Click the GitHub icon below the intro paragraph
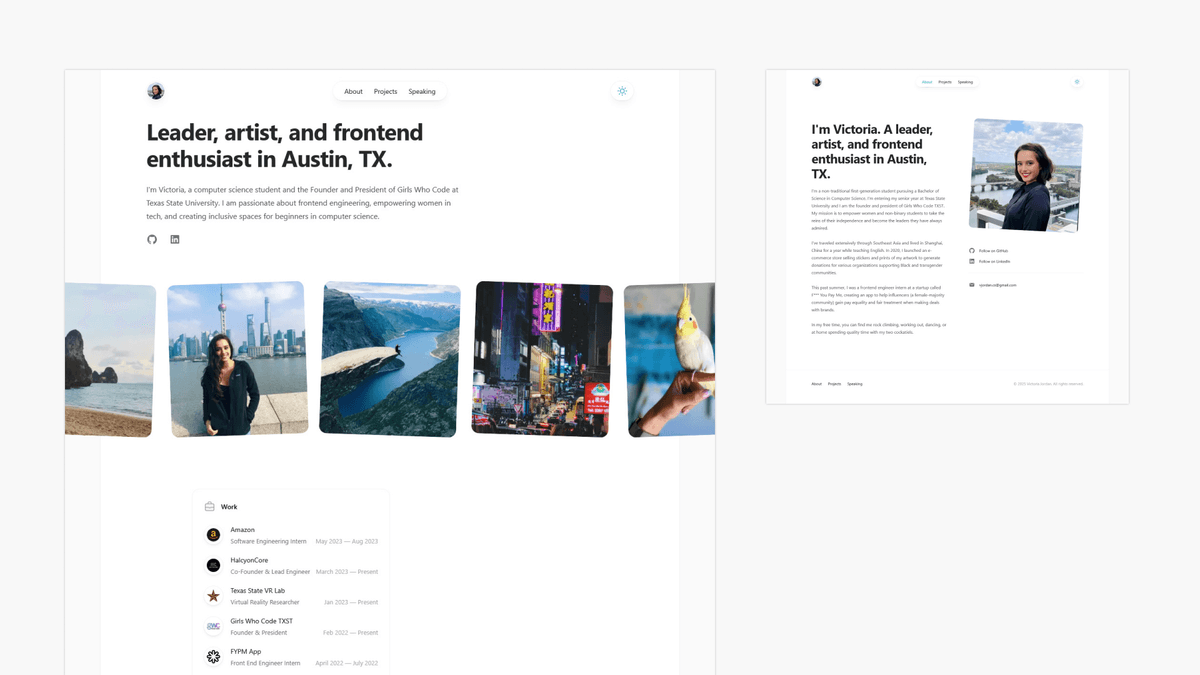The height and width of the screenshot is (675, 1200). 152,239
